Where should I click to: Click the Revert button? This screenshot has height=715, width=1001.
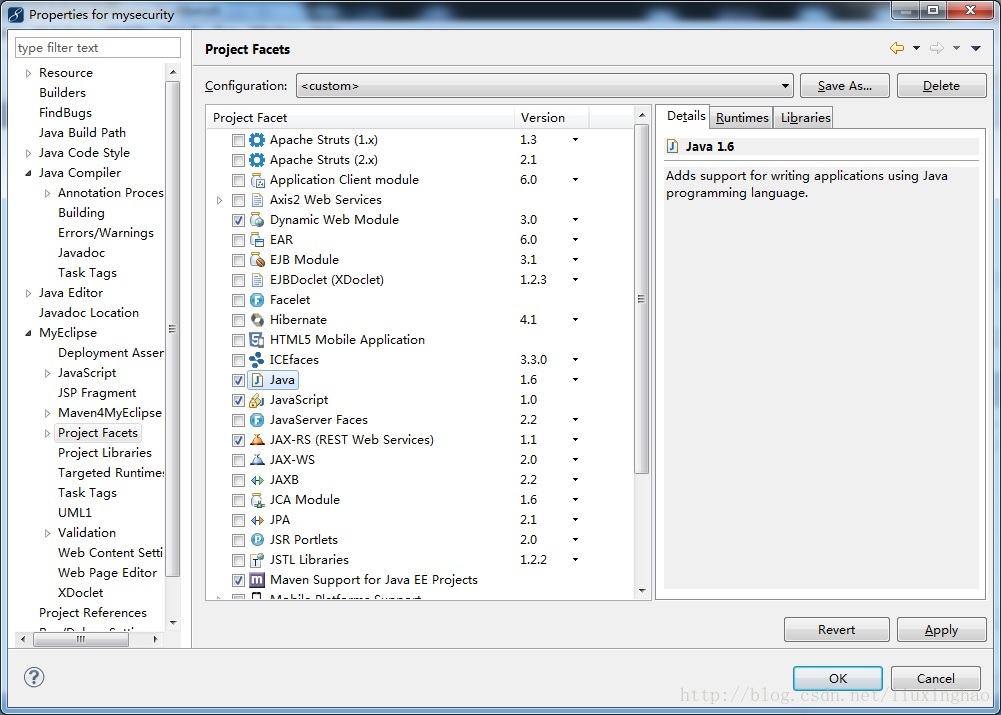pyautogui.click(x=836, y=629)
